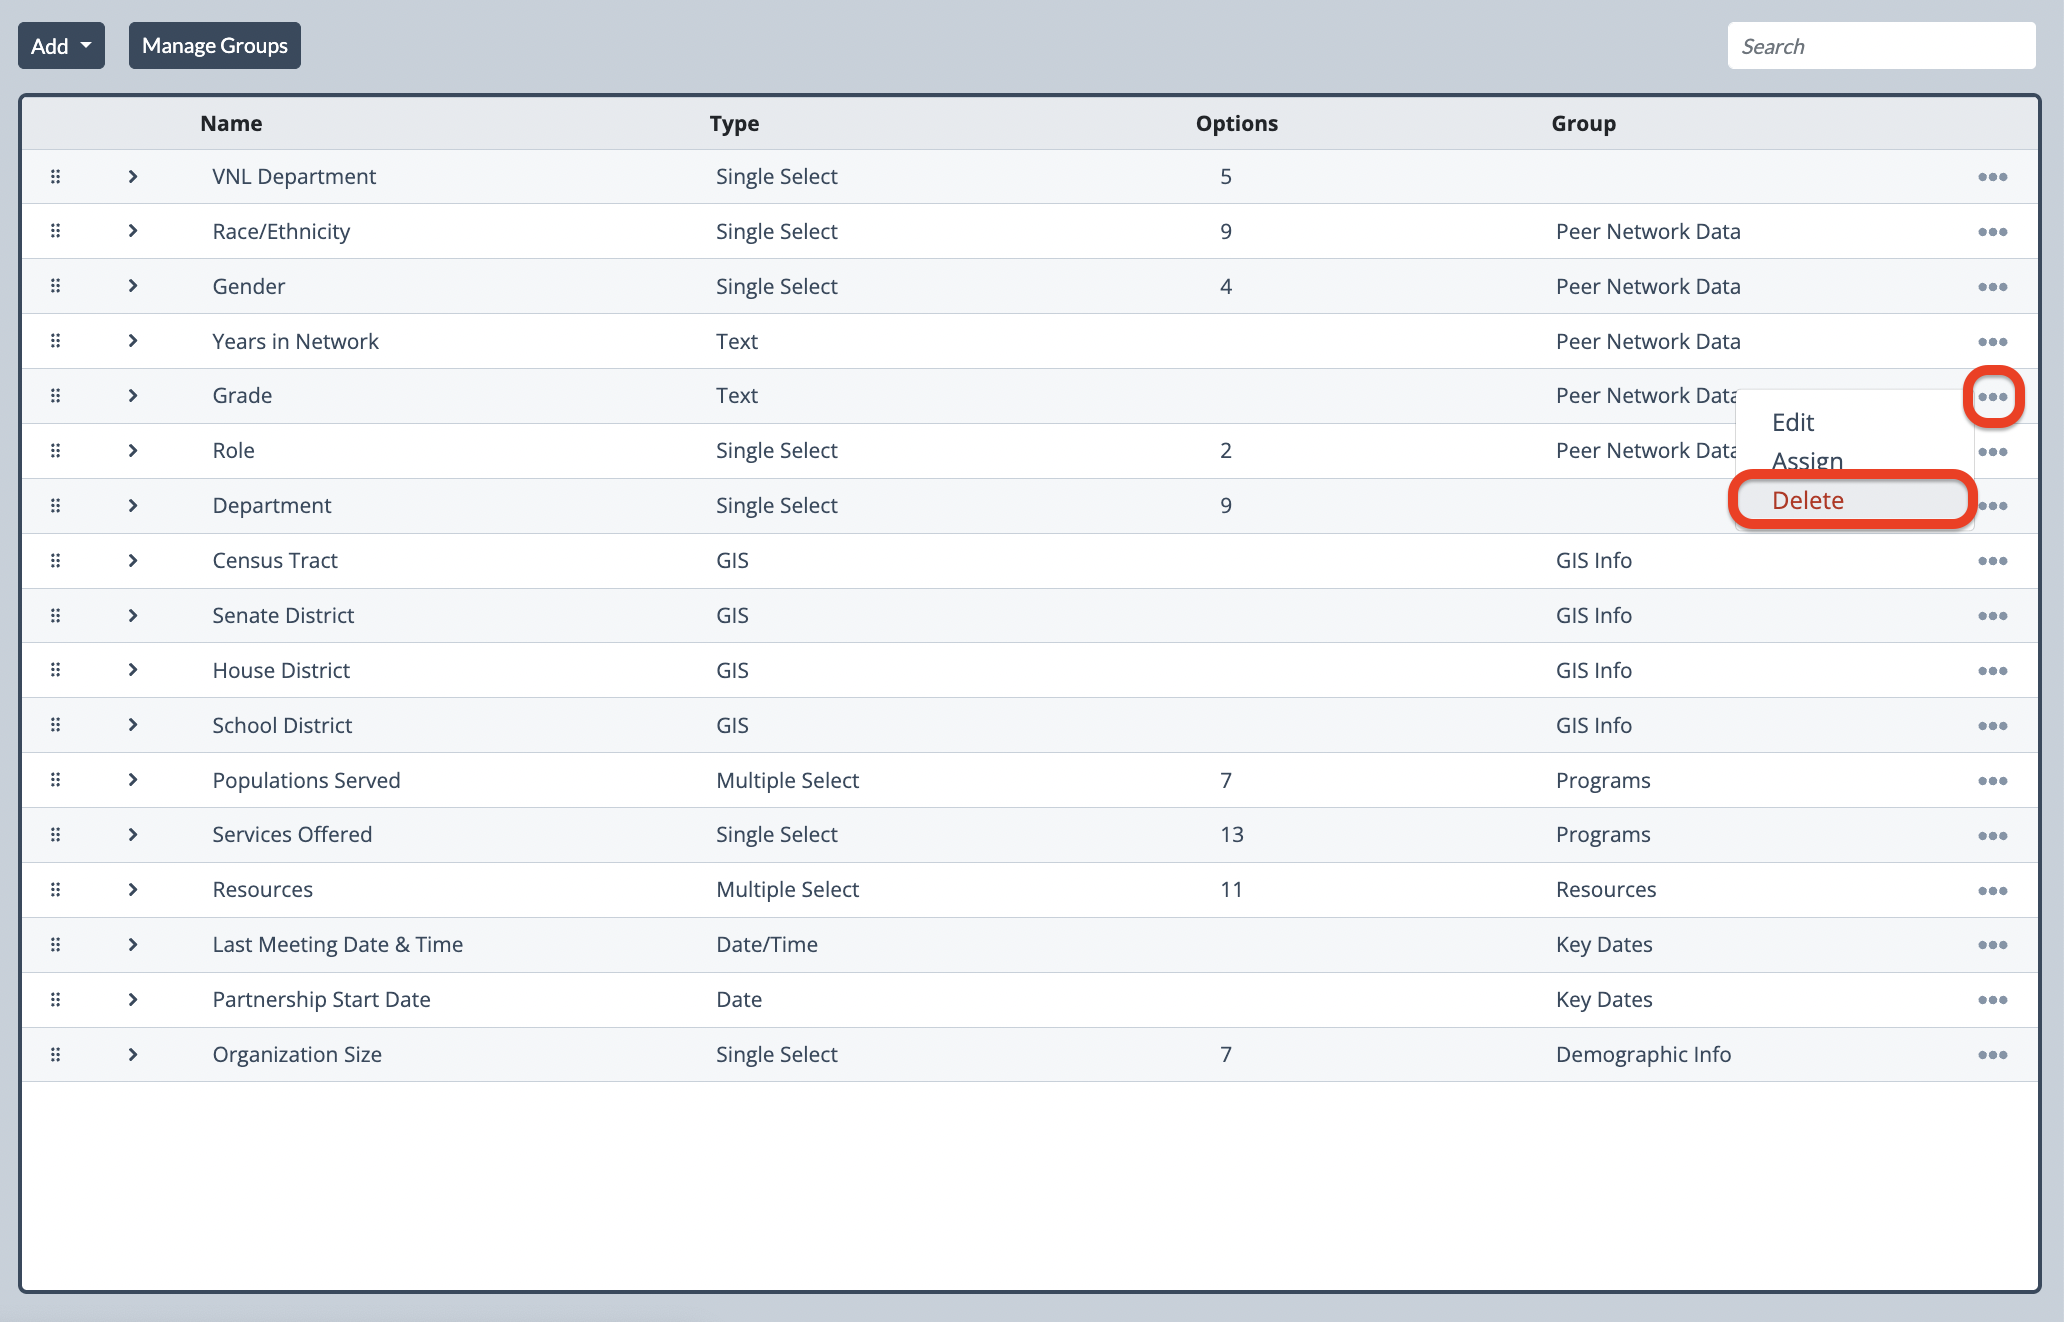Select Delete from the context menu
The height and width of the screenshot is (1322, 2064).
pos(1808,500)
